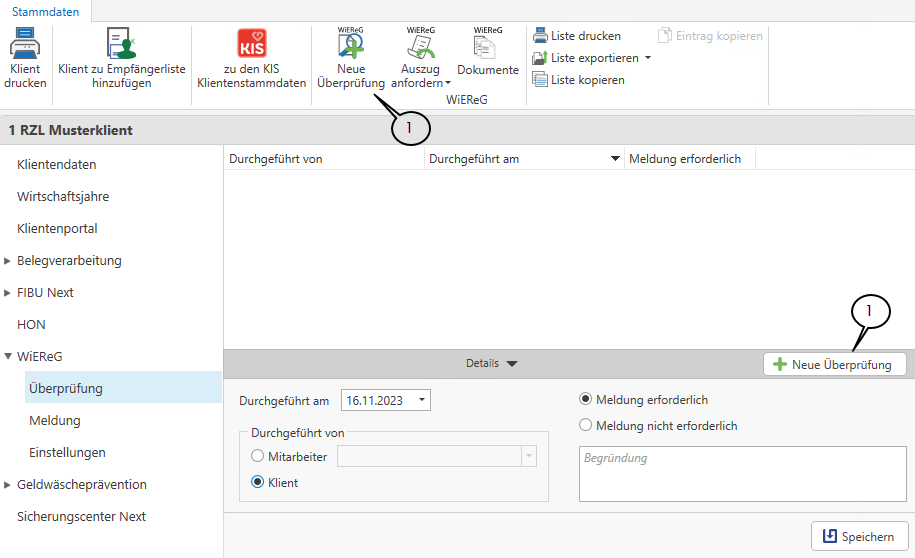This screenshot has height=558, width=915.
Task: Select the Mitarbeiter radio button
Action: point(258,457)
